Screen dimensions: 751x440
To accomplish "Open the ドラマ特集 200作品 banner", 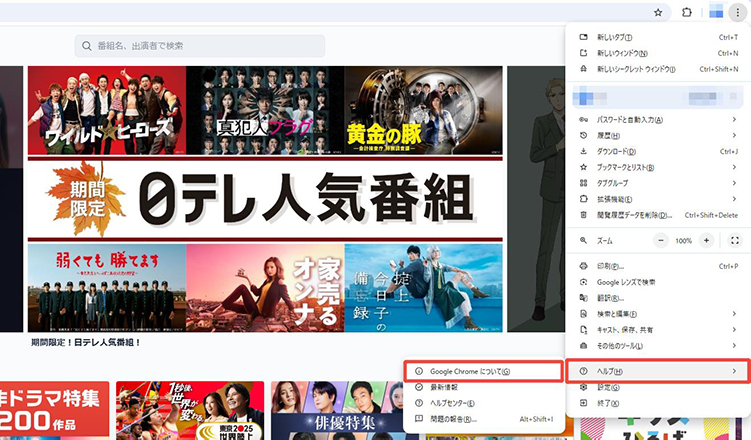I will 55,410.
